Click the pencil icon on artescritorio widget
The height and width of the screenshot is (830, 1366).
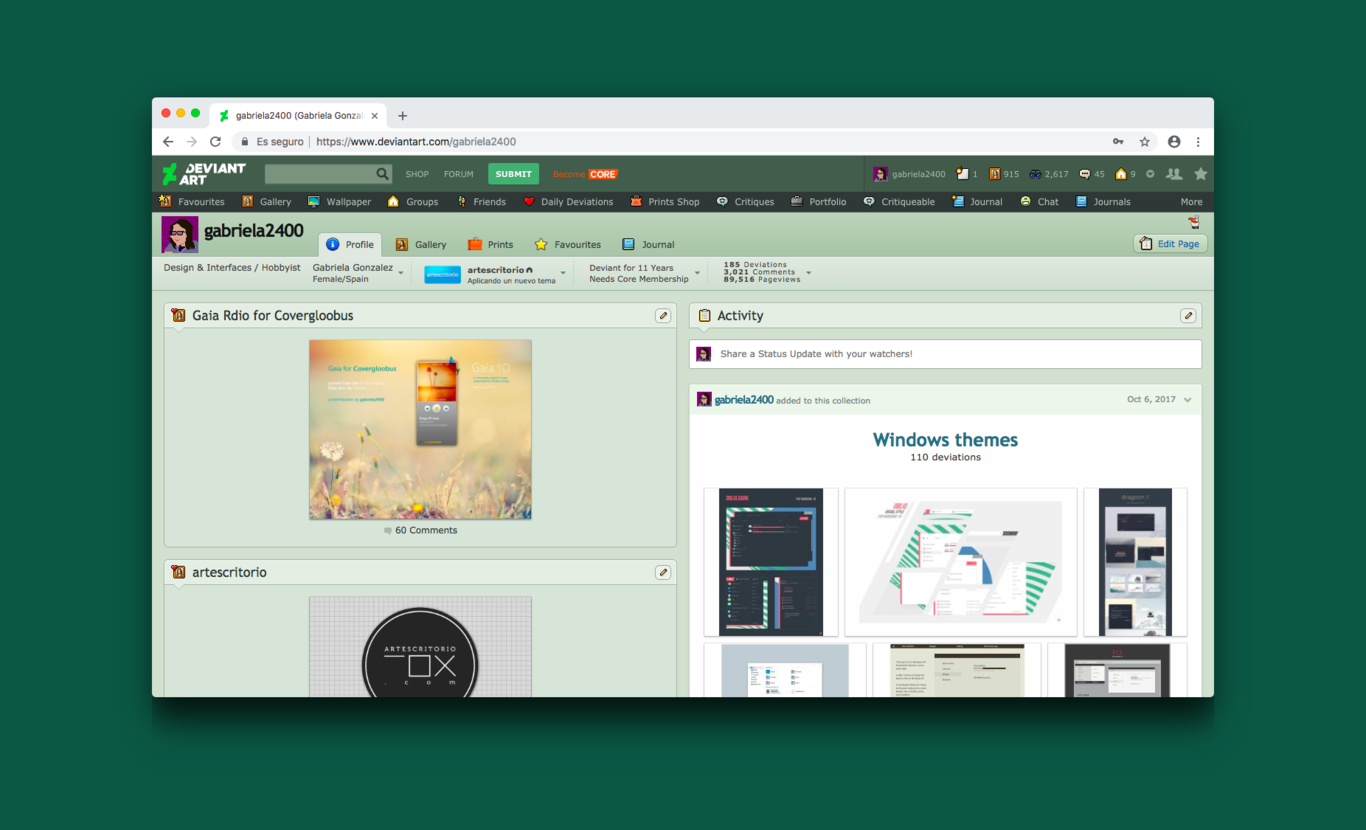(662, 573)
